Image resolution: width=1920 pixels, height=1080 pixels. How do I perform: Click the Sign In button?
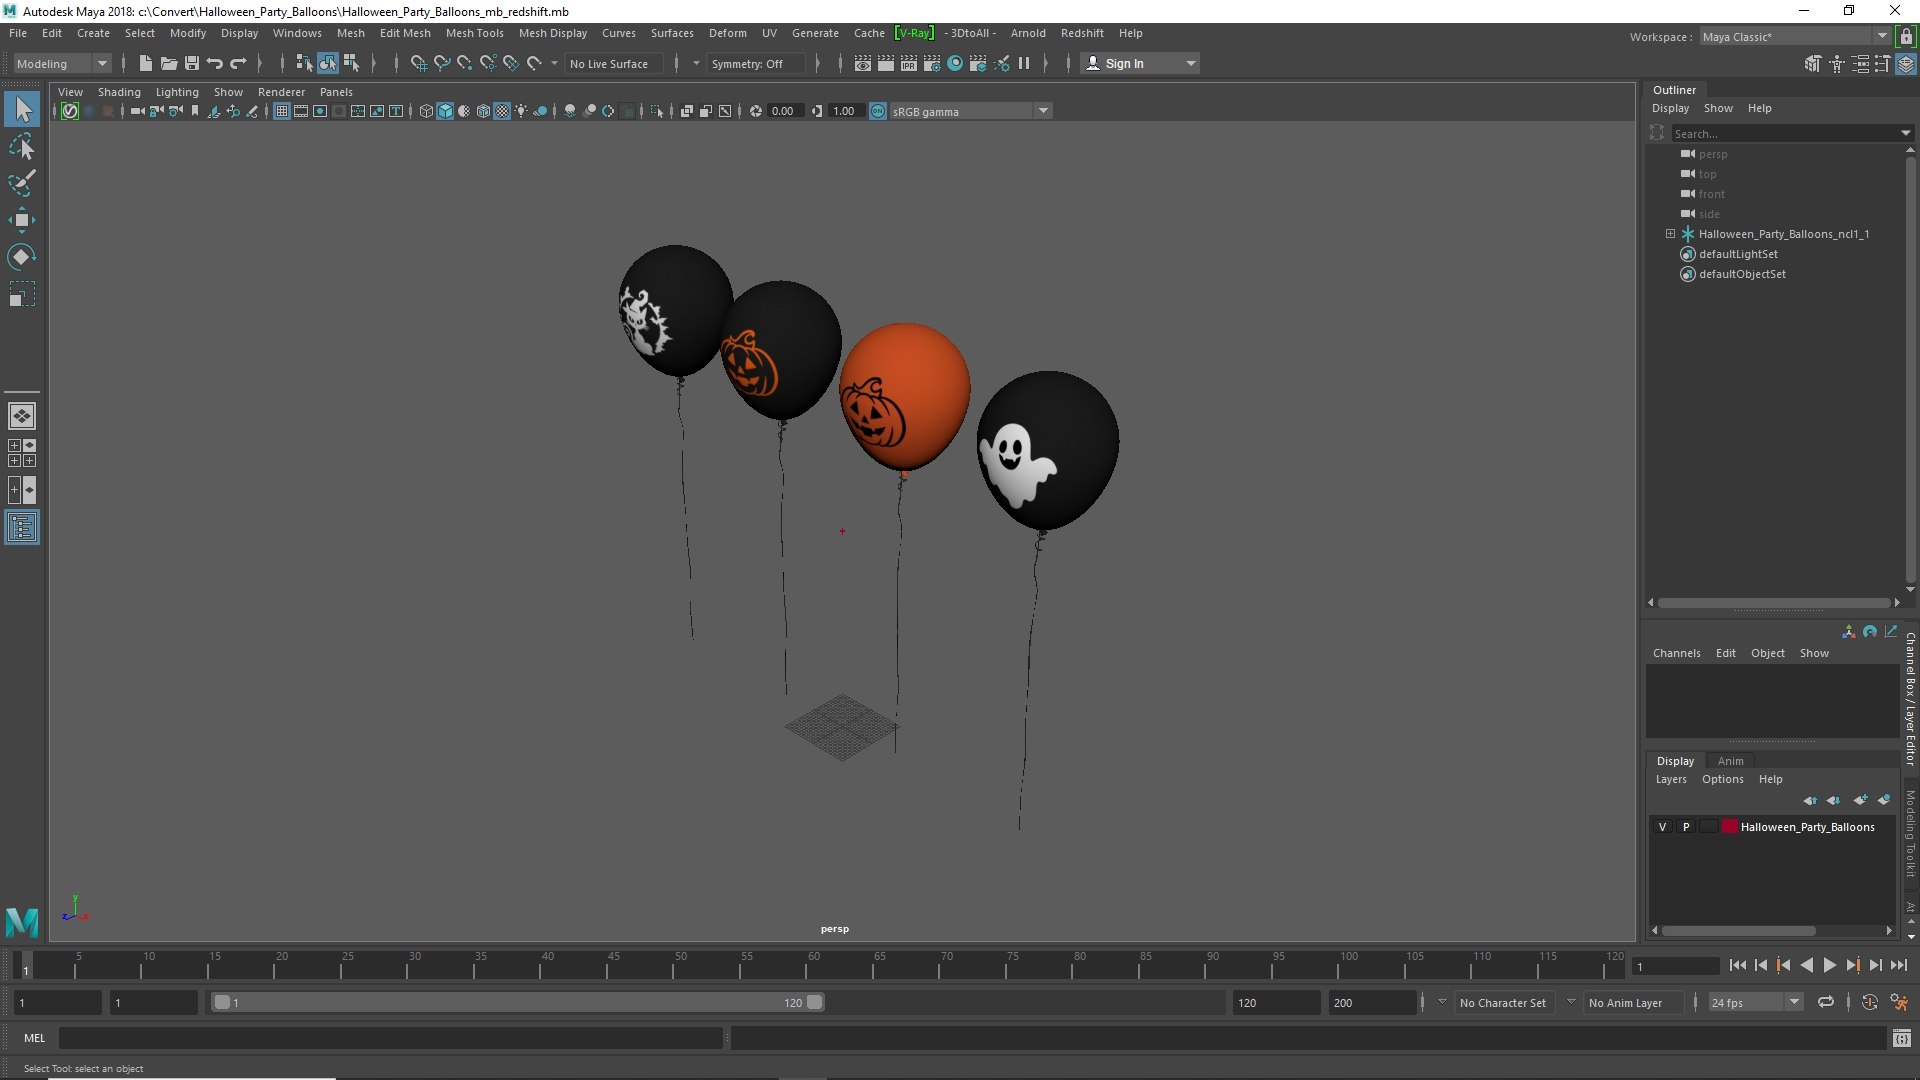point(1140,63)
